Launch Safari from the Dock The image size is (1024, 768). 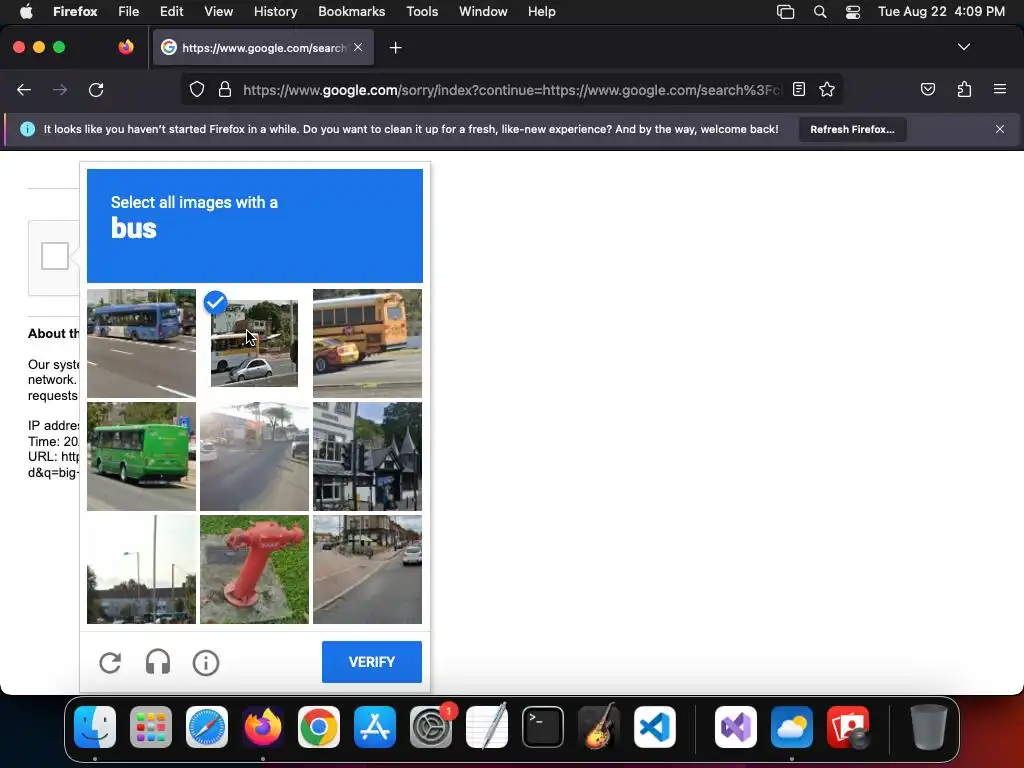(x=206, y=726)
